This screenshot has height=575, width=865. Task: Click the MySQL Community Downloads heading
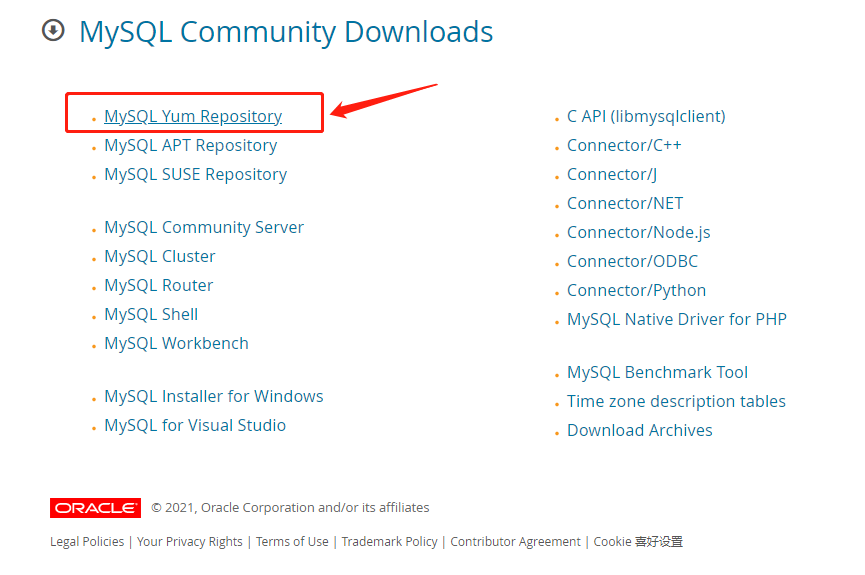click(x=286, y=32)
